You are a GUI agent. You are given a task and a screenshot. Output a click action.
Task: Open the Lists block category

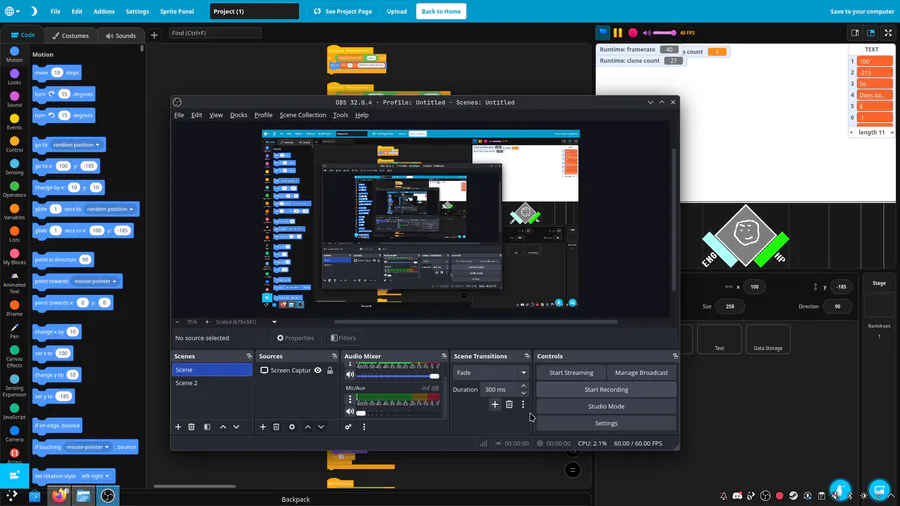[x=14, y=234]
